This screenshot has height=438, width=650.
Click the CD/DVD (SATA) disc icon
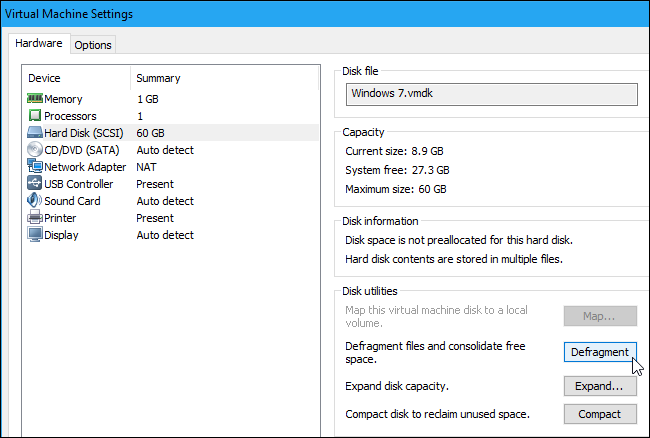35,150
